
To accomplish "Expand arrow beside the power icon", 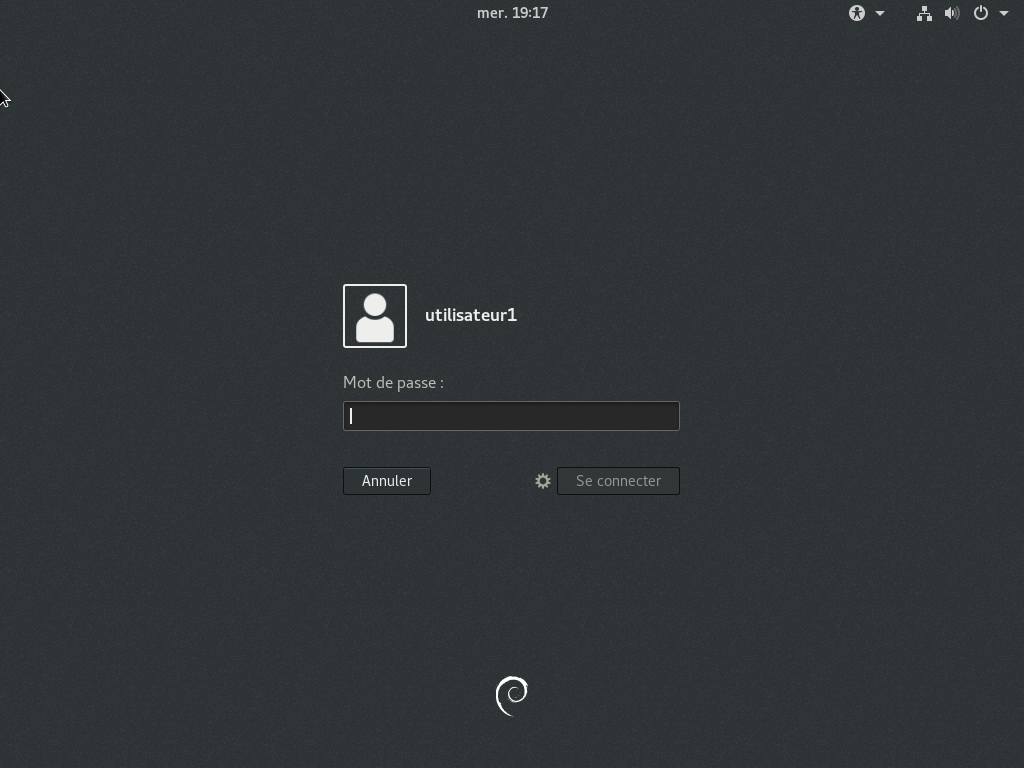I will click(1004, 13).
